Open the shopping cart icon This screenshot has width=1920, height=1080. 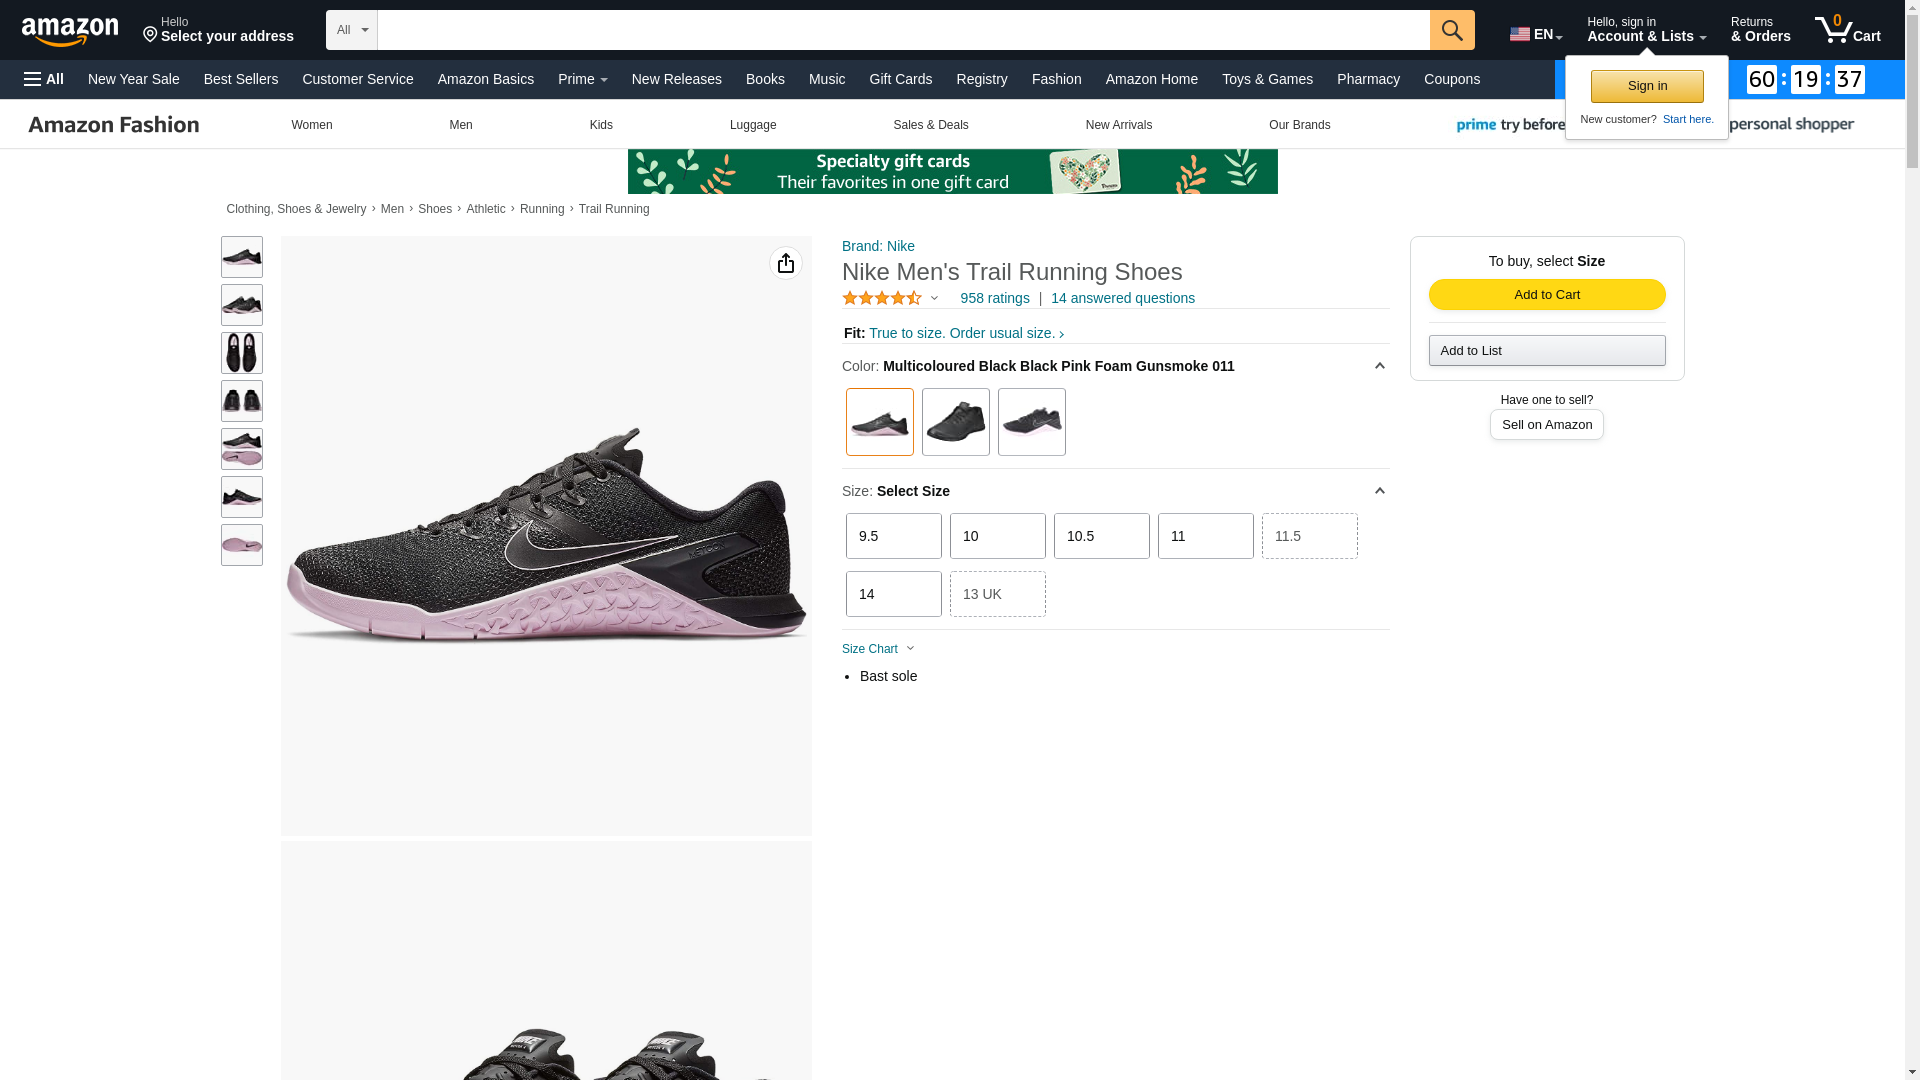(x=1846, y=30)
